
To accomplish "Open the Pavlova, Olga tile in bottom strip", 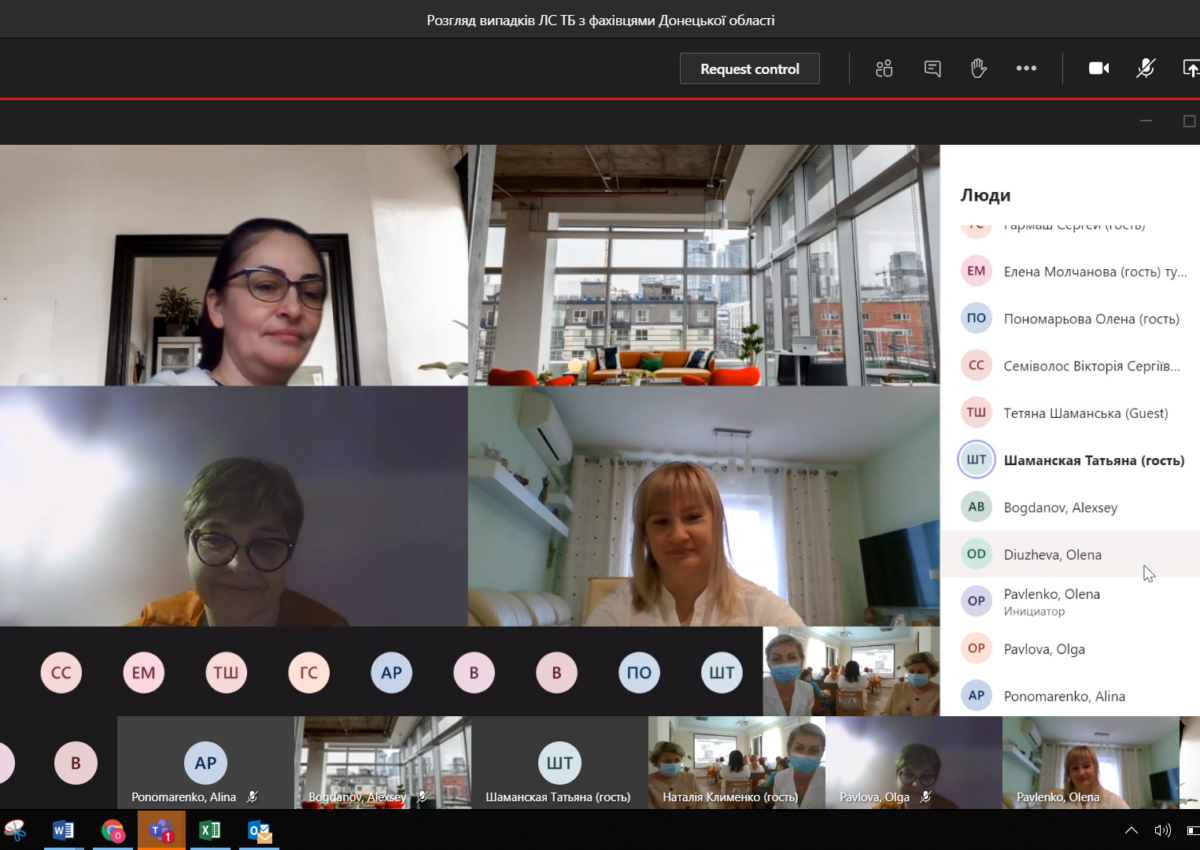I will (x=914, y=762).
